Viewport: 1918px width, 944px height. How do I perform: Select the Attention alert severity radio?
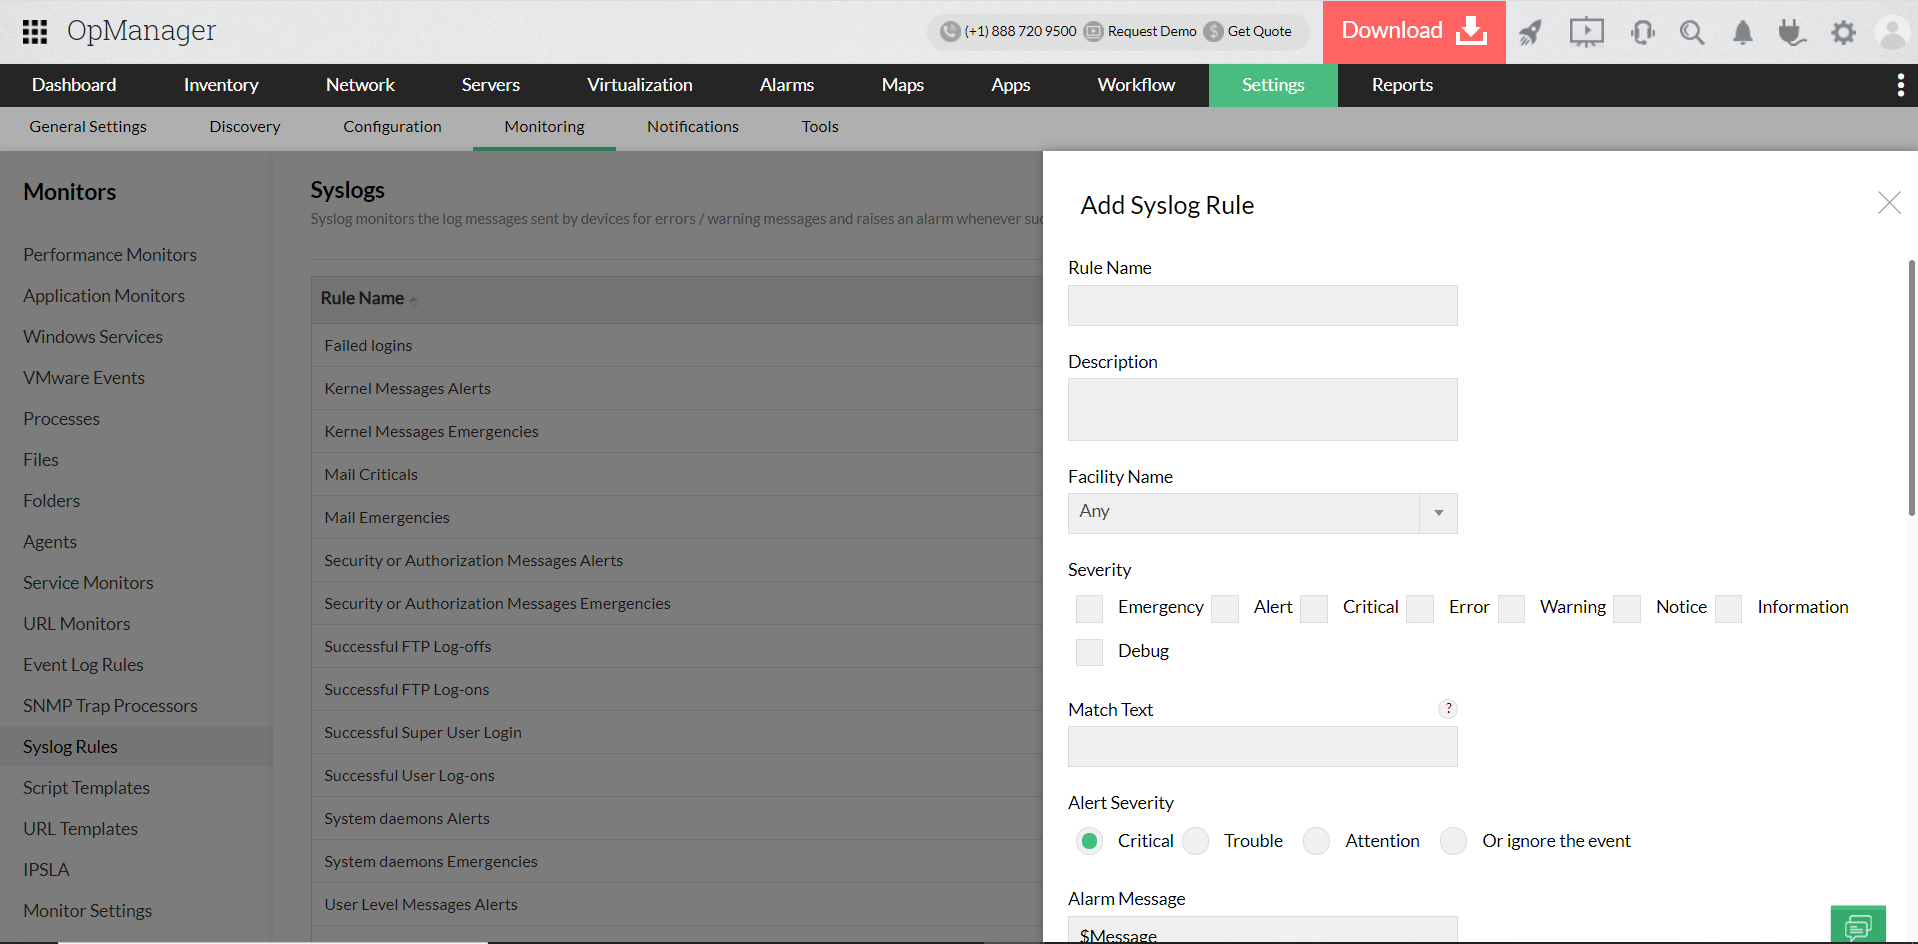(x=1317, y=841)
